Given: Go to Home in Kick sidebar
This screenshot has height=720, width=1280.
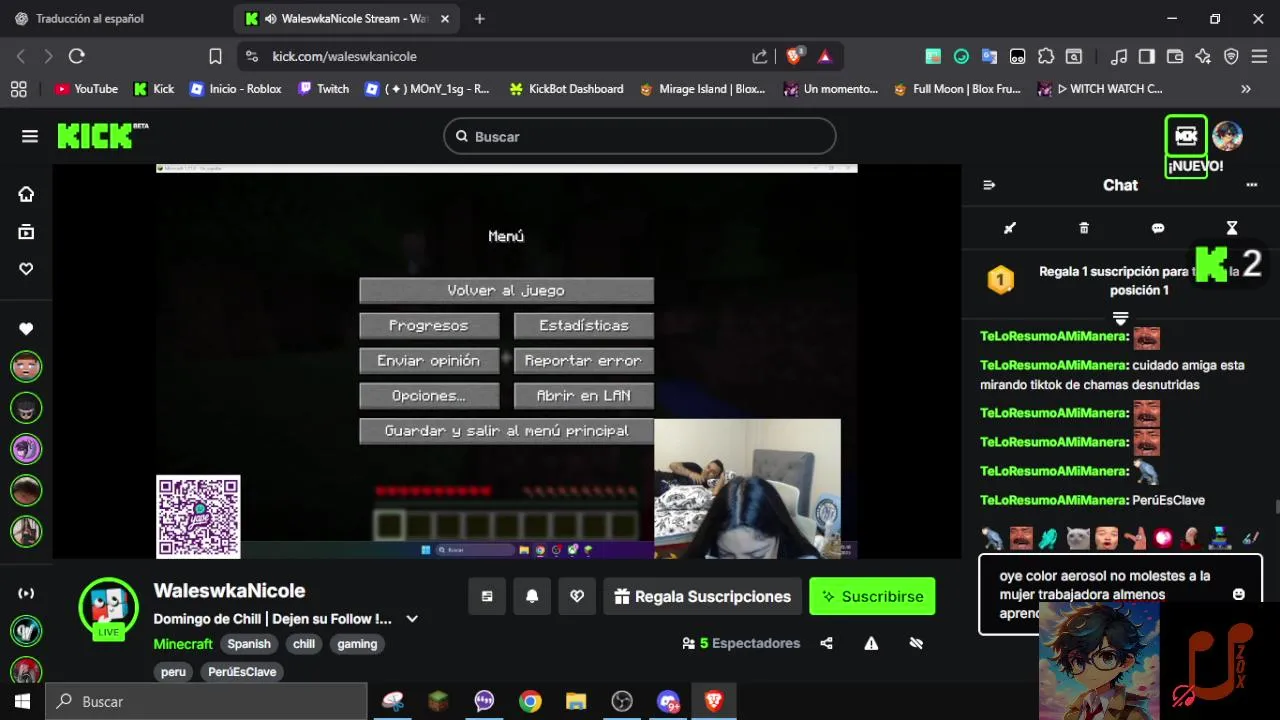Looking at the screenshot, I should 26,194.
